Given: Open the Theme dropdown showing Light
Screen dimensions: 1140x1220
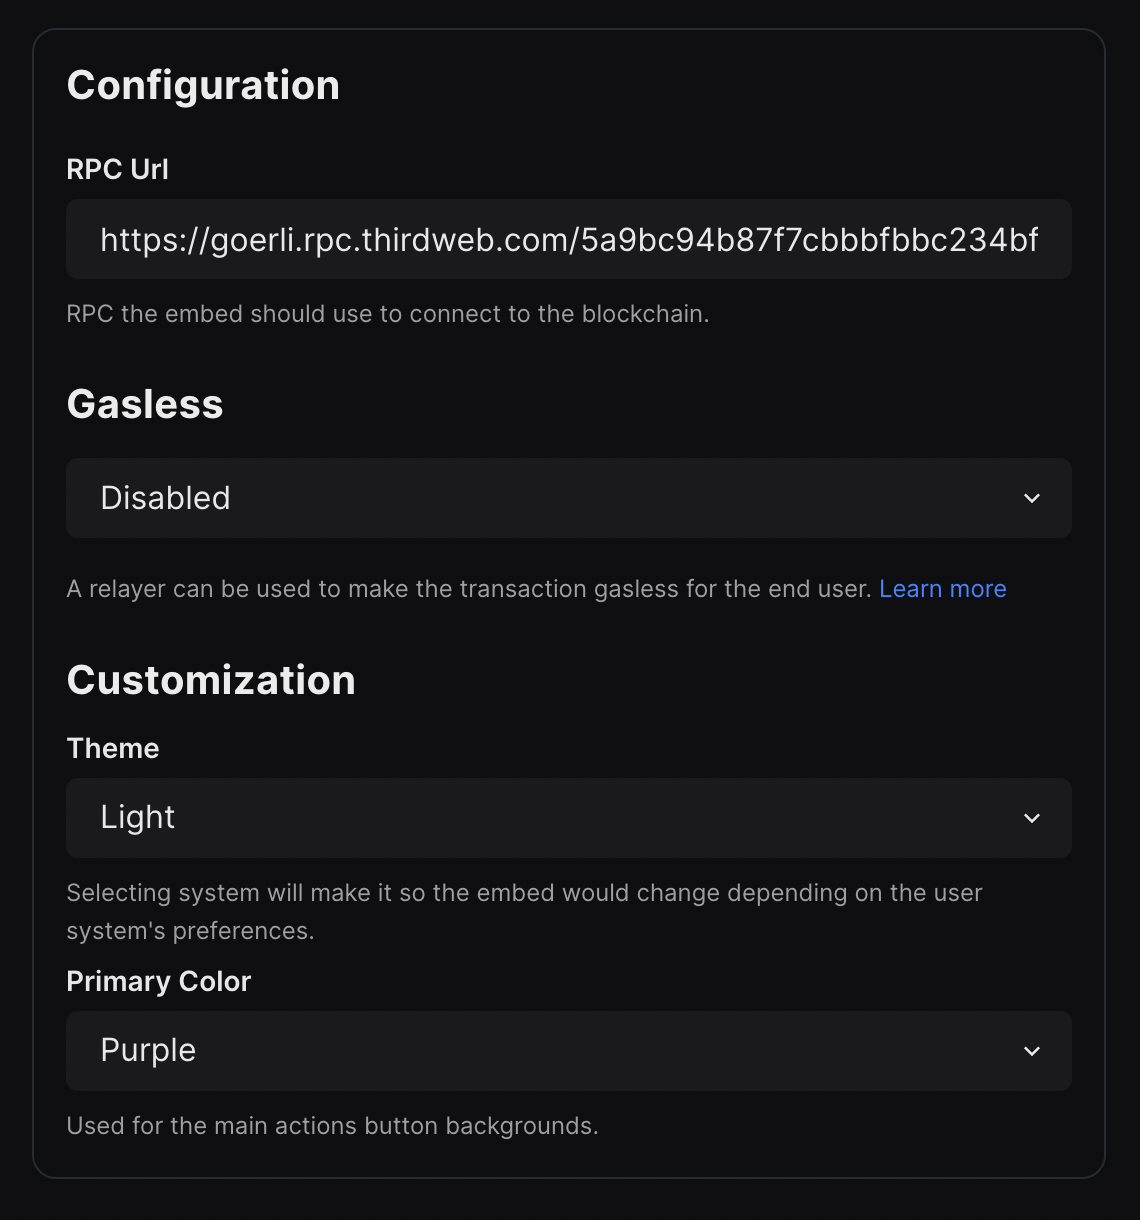Looking at the screenshot, I should [568, 818].
